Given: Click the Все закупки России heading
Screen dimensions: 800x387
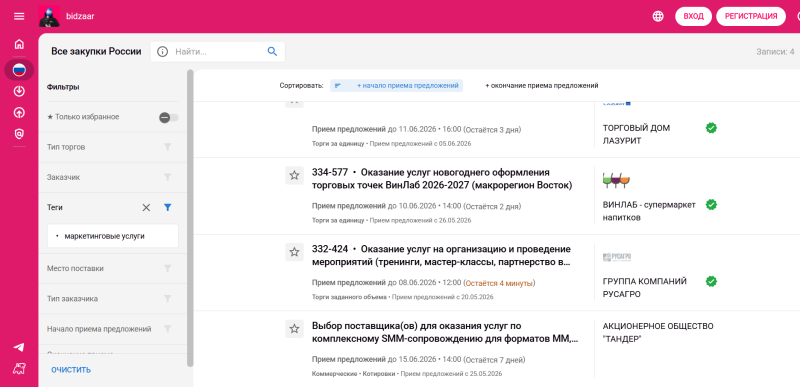Looking at the screenshot, I should pos(96,51).
